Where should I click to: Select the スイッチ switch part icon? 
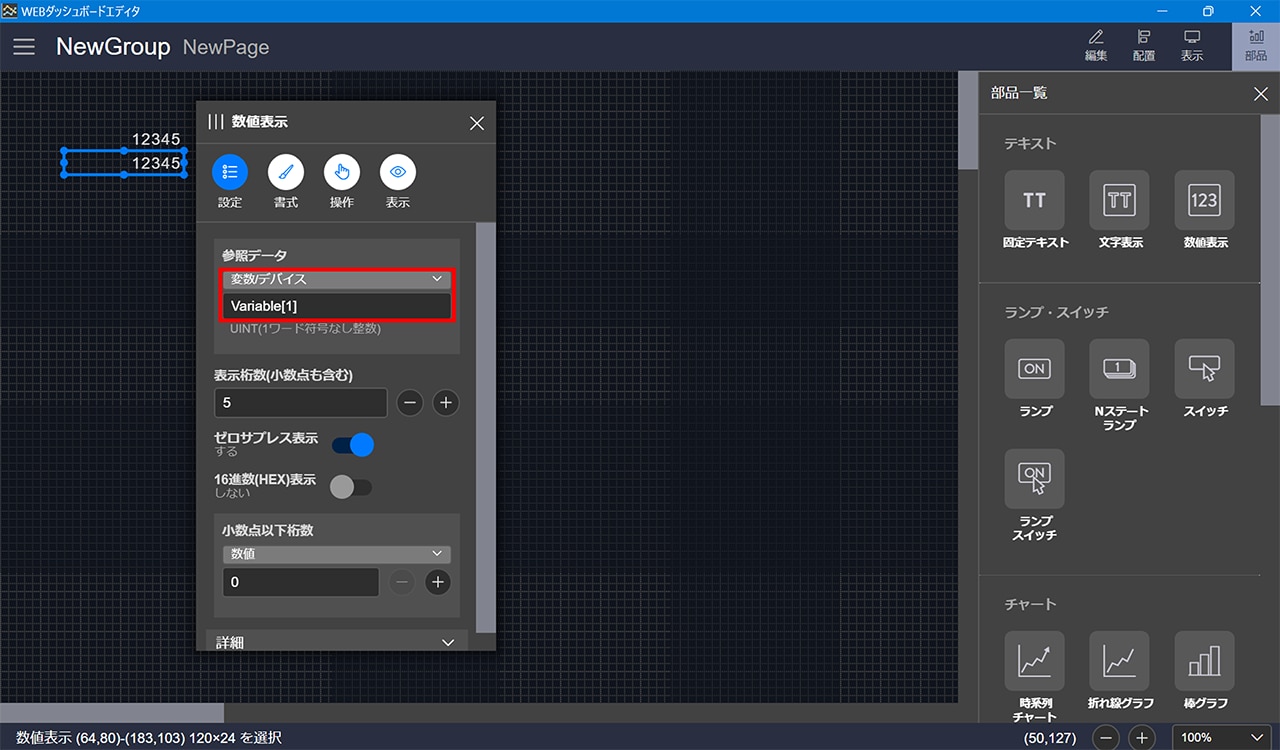(1204, 369)
